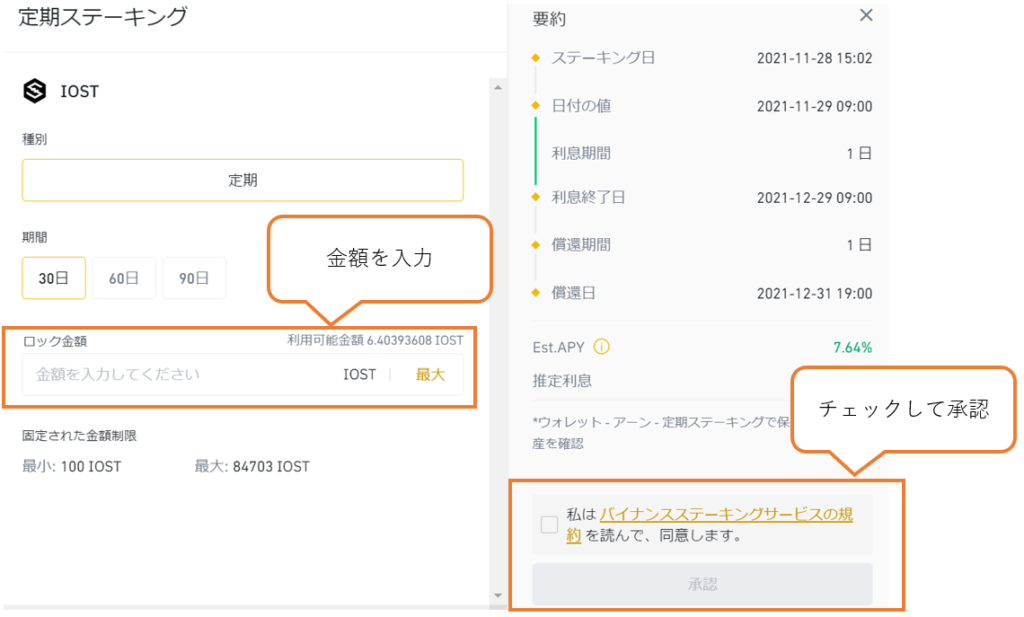Click the 利用可能金額 available balance text
This screenshot has height=617, width=1024.
(375, 341)
